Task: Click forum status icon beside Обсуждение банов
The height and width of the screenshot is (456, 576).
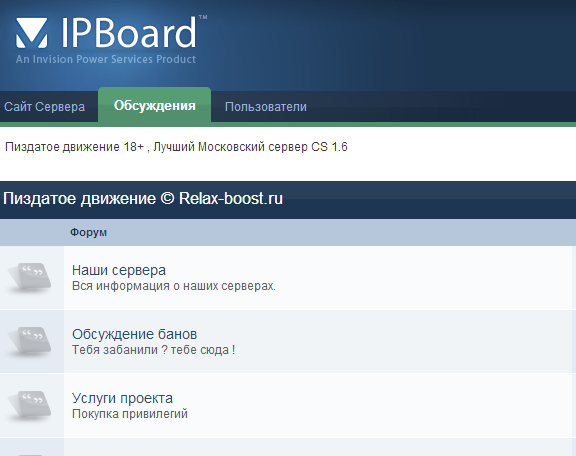Action: click(29, 341)
